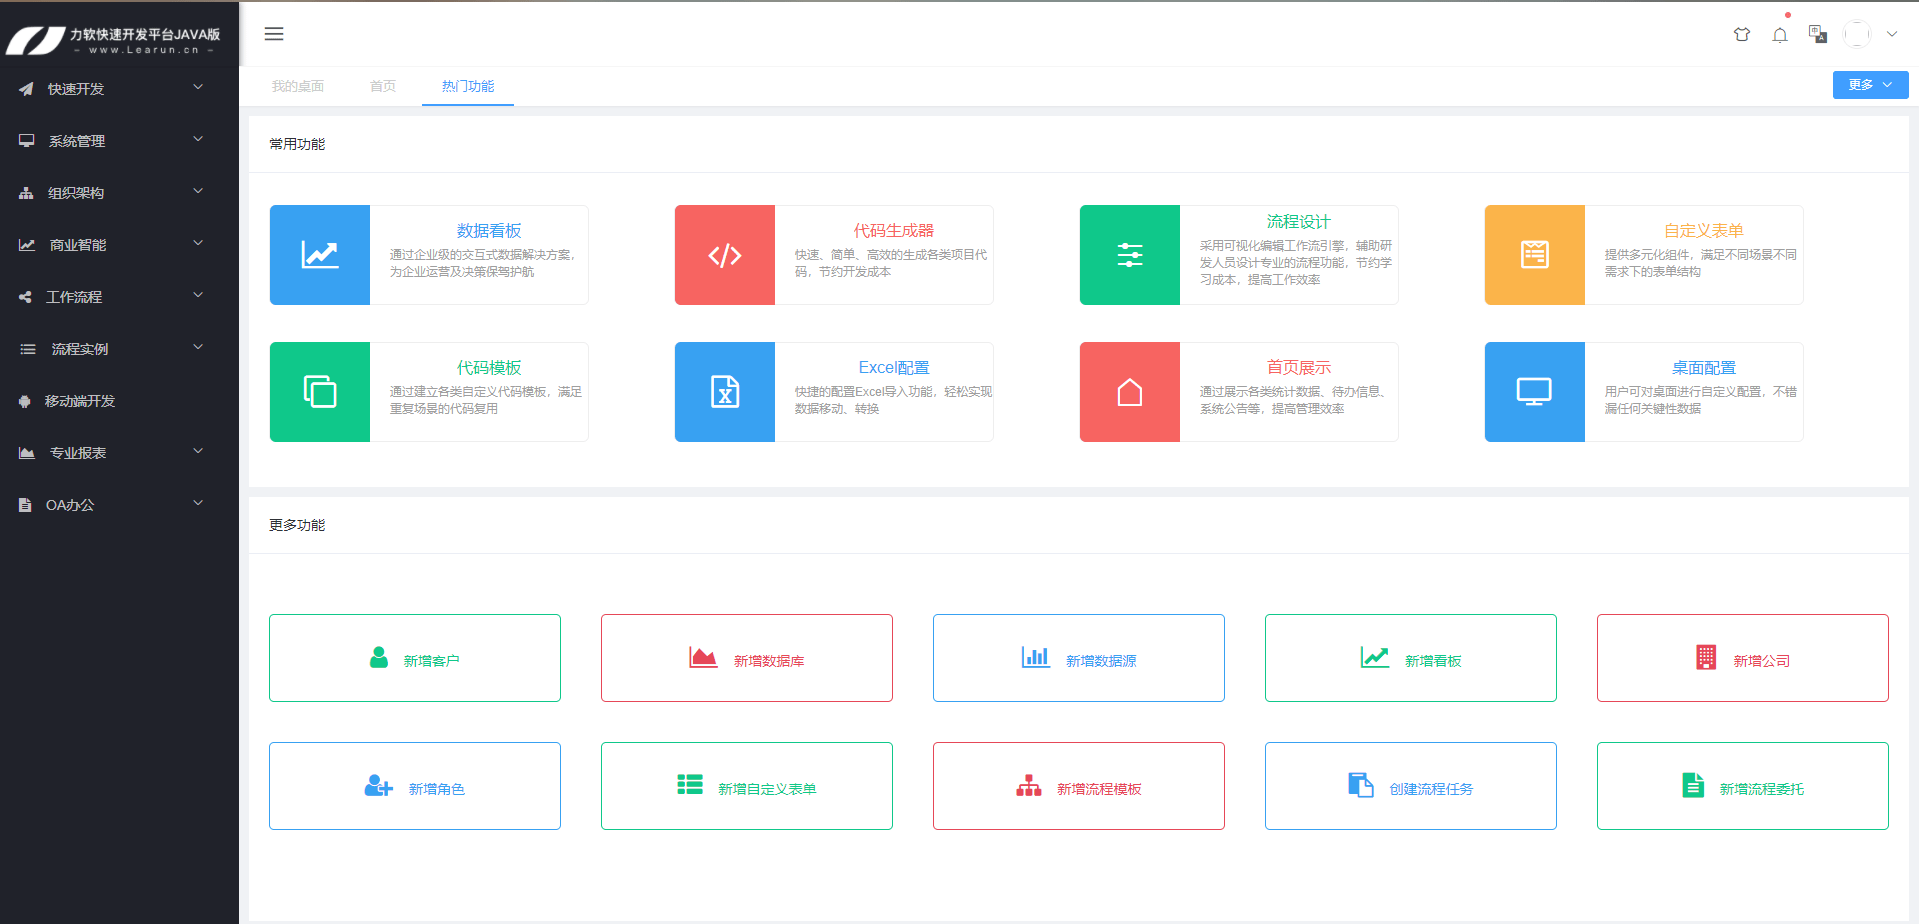
Task: Click the 商业智能 chart icon
Action: pyautogui.click(x=27, y=245)
